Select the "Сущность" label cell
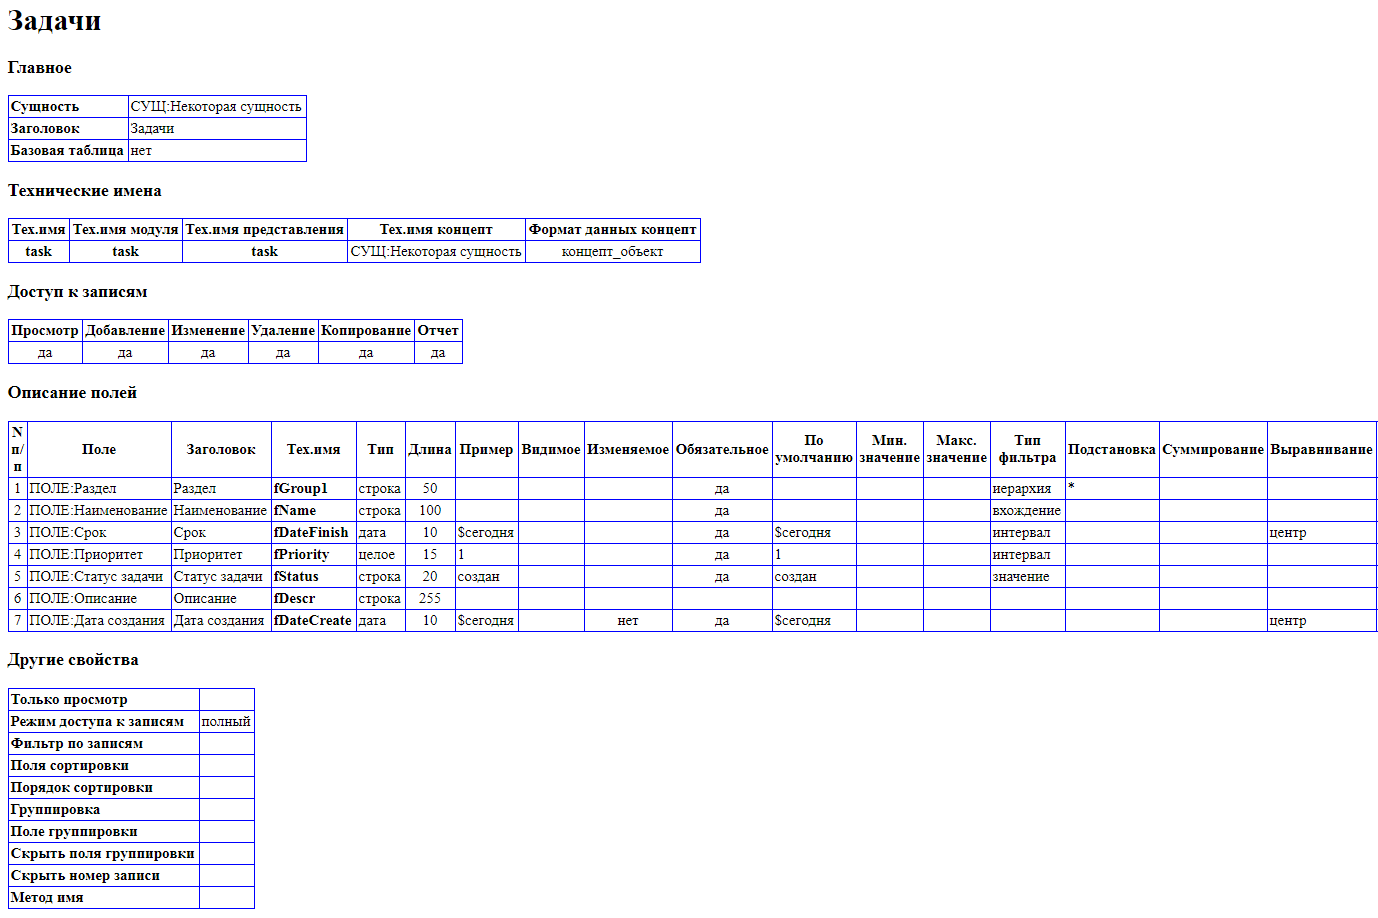This screenshot has width=1378, height=918. [x=69, y=106]
